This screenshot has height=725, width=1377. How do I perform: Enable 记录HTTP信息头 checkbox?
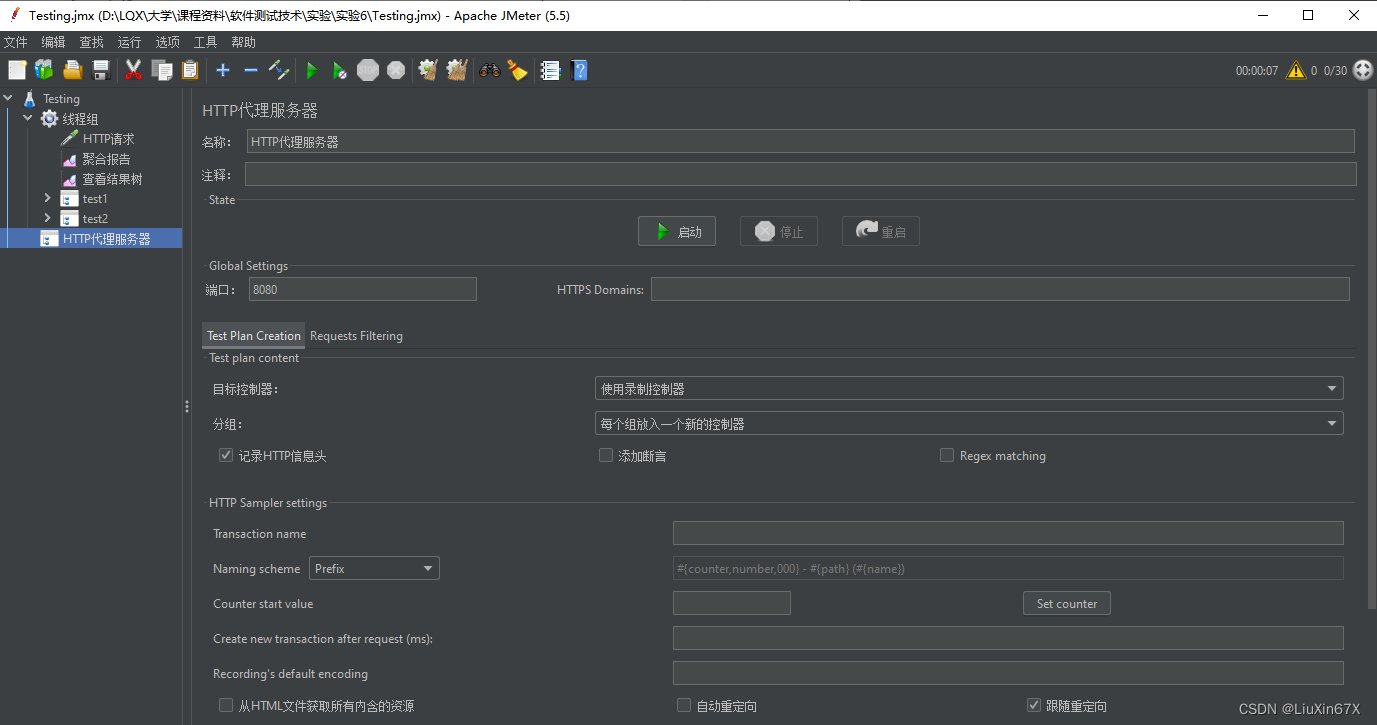[225, 455]
